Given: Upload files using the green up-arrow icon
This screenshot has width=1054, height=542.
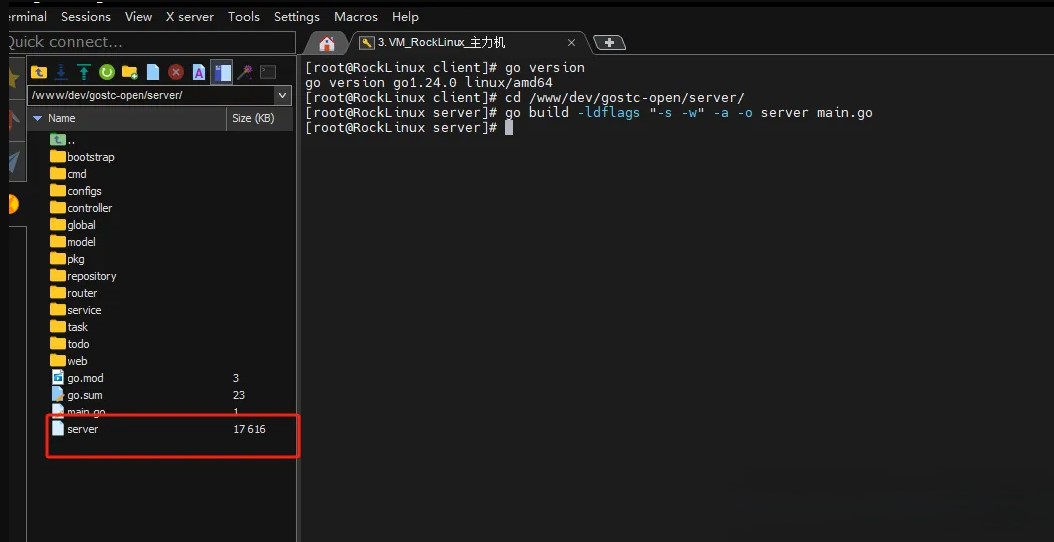Looking at the screenshot, I should click(x=84, y=72).
